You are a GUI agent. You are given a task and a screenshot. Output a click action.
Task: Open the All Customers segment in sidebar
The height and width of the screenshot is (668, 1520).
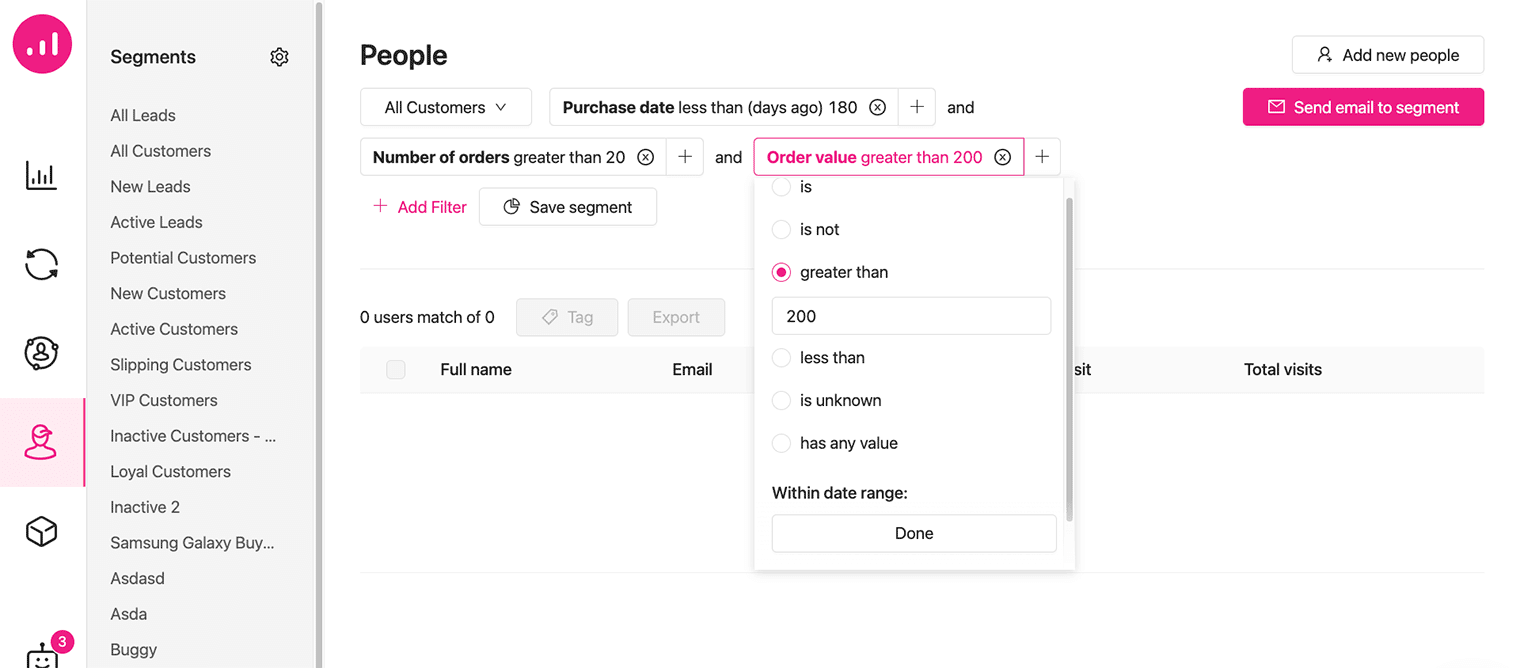point(161,151)
